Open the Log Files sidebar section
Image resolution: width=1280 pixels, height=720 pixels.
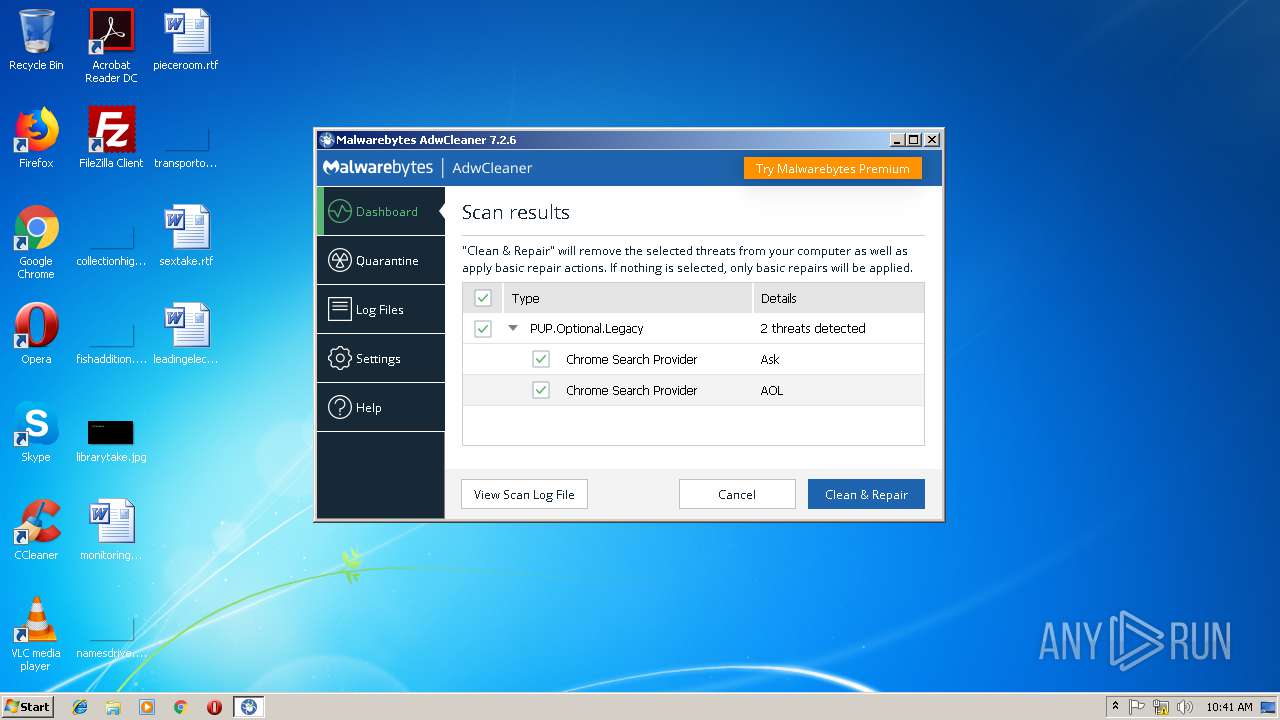(381, 309)
